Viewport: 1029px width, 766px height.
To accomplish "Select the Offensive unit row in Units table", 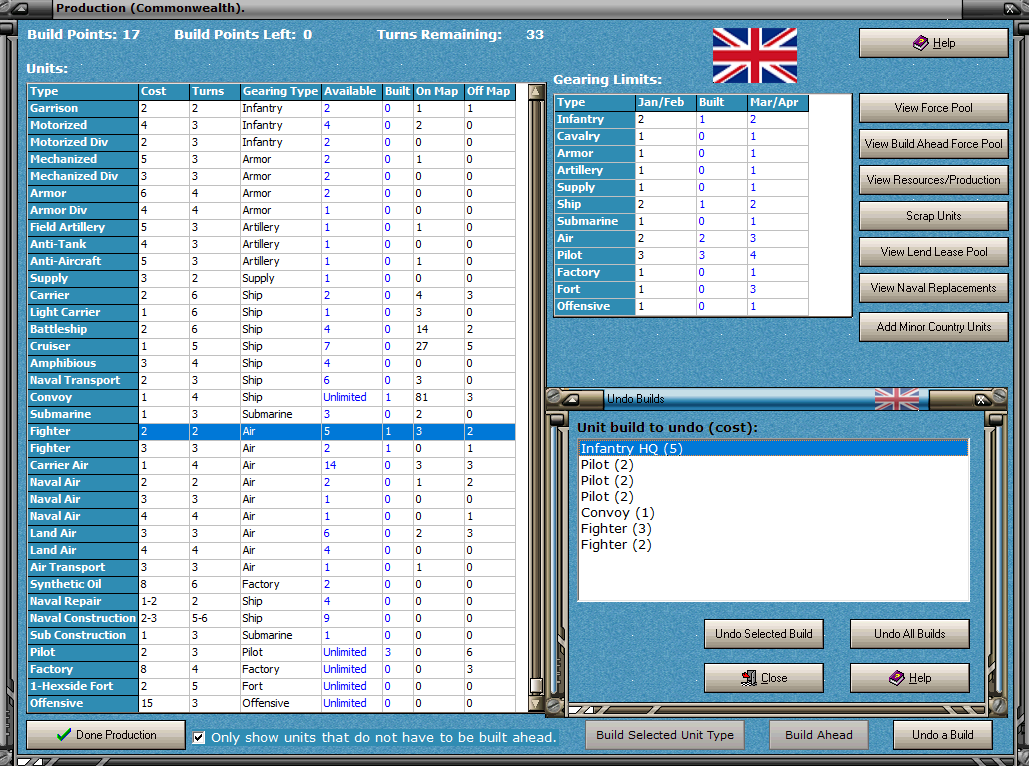I will coord(271,704).
